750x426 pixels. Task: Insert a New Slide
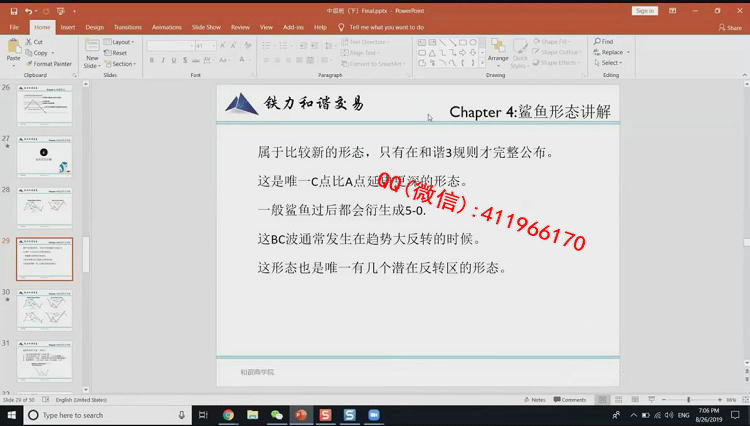pos(91,53)
